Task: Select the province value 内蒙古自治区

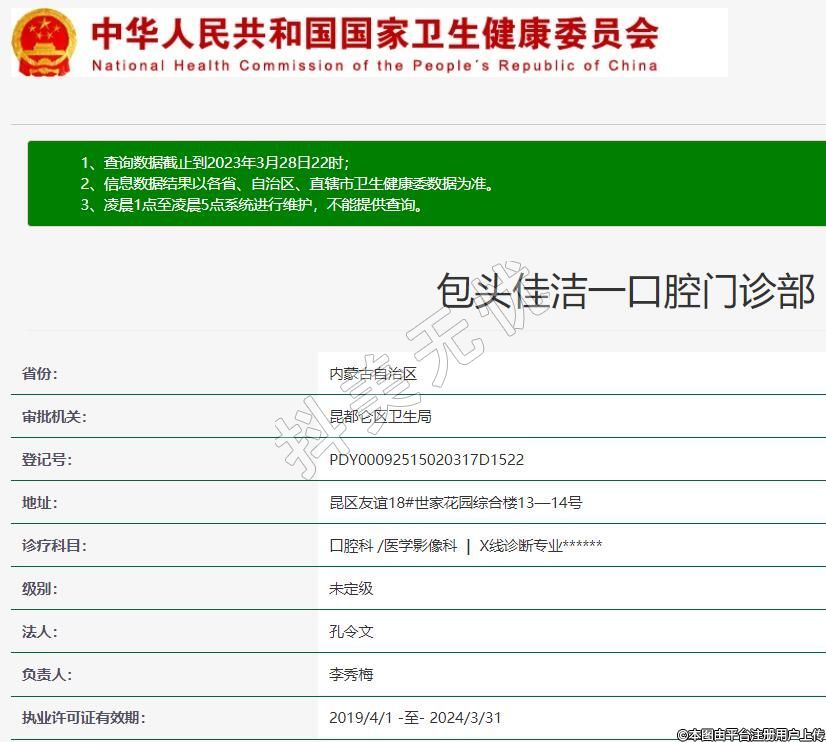Action: [x=372, y=374]
